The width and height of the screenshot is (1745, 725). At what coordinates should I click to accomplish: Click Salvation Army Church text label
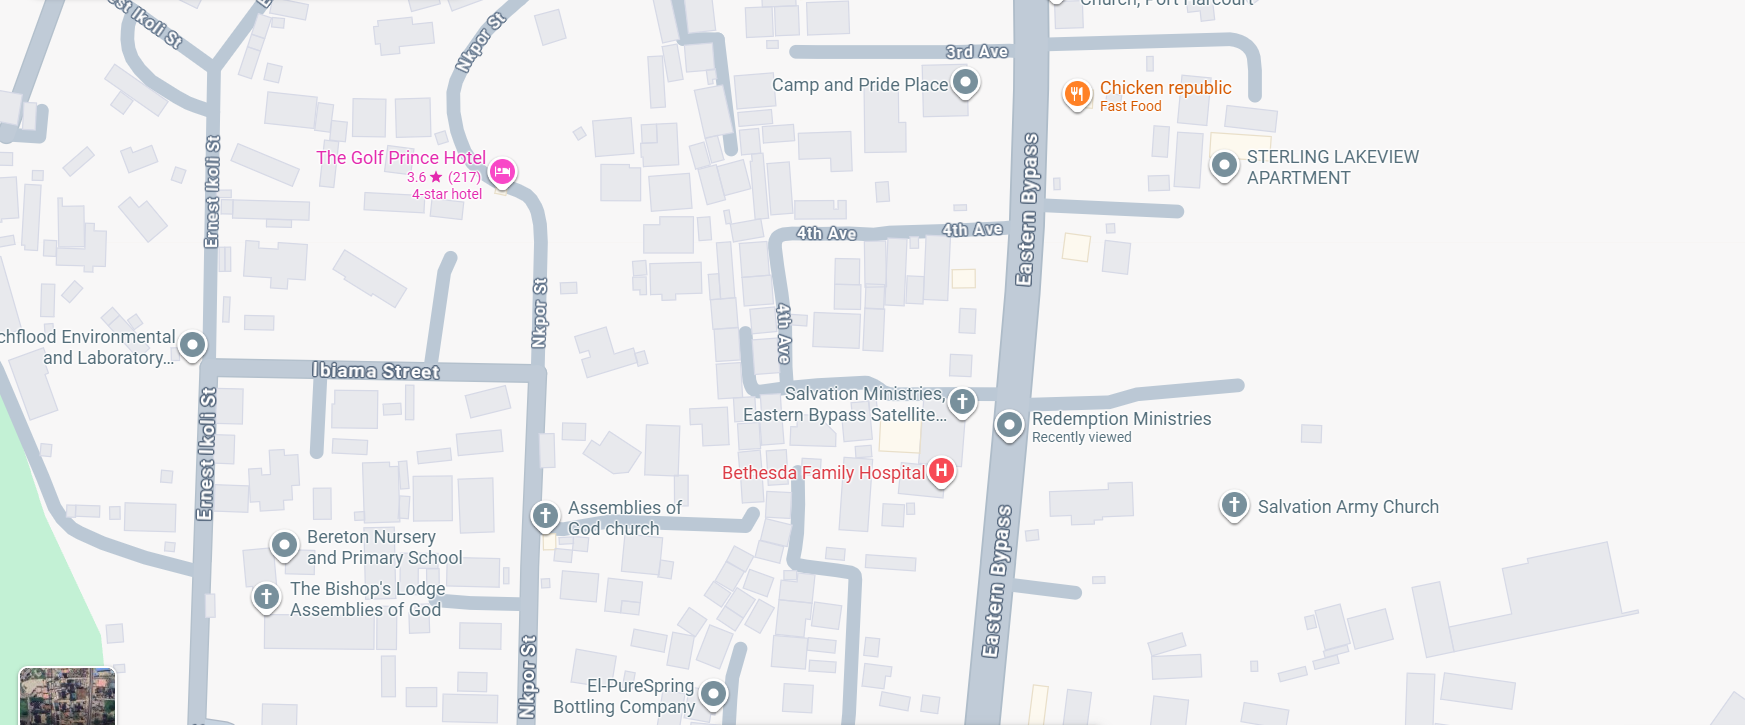click(1348, 507)
